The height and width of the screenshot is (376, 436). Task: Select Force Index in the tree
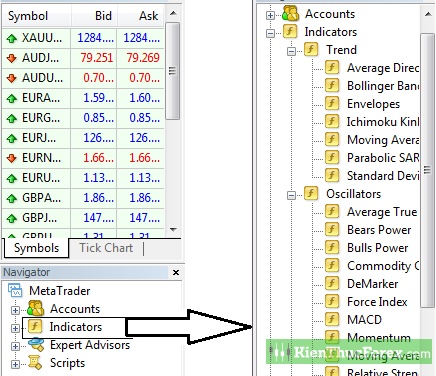(377, 302)
